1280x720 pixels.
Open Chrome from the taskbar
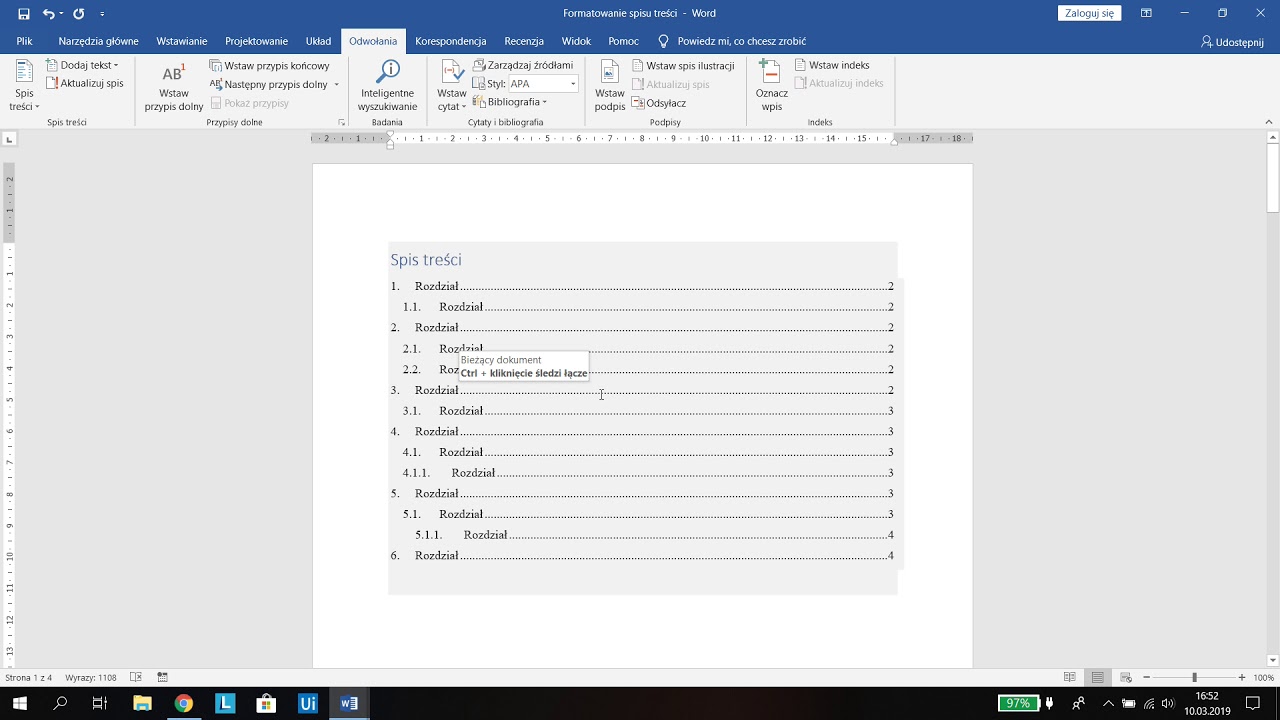[183, 703]
